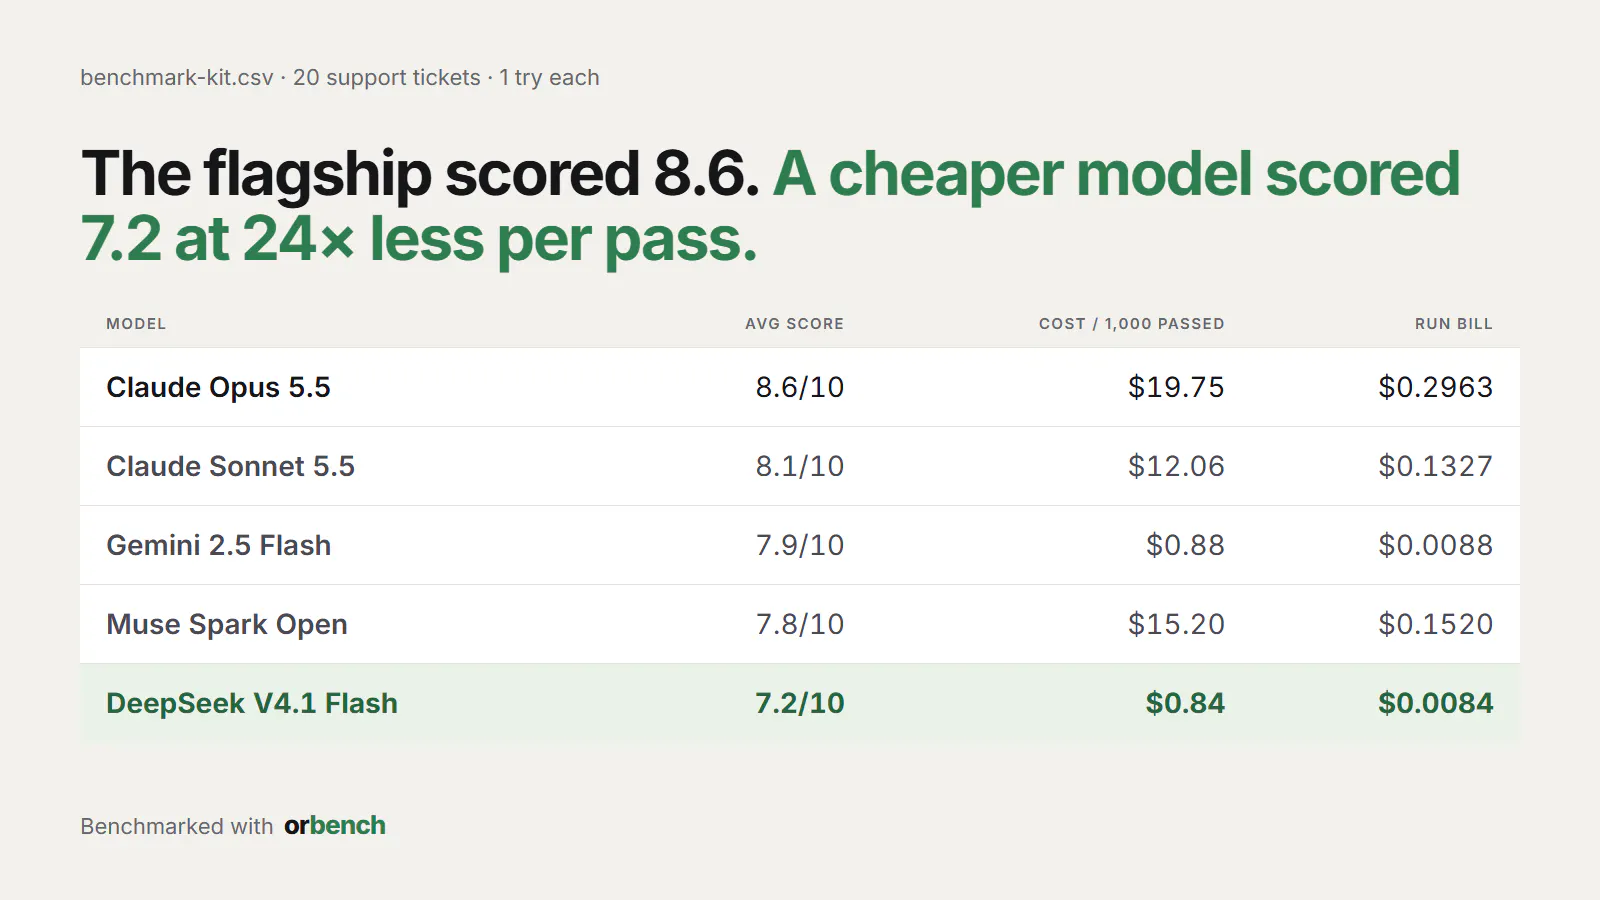
Task: Click the COST / 1,000 PASSED column header
Action: tap(1131, 324)
